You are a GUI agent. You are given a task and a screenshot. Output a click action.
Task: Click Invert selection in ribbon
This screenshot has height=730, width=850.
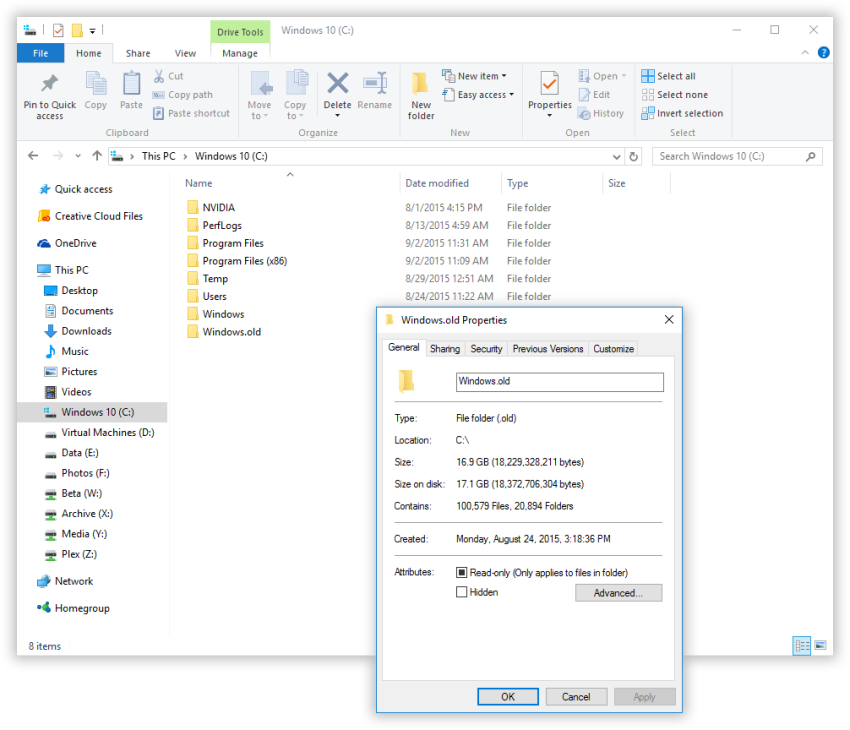[x=682, y=113]
